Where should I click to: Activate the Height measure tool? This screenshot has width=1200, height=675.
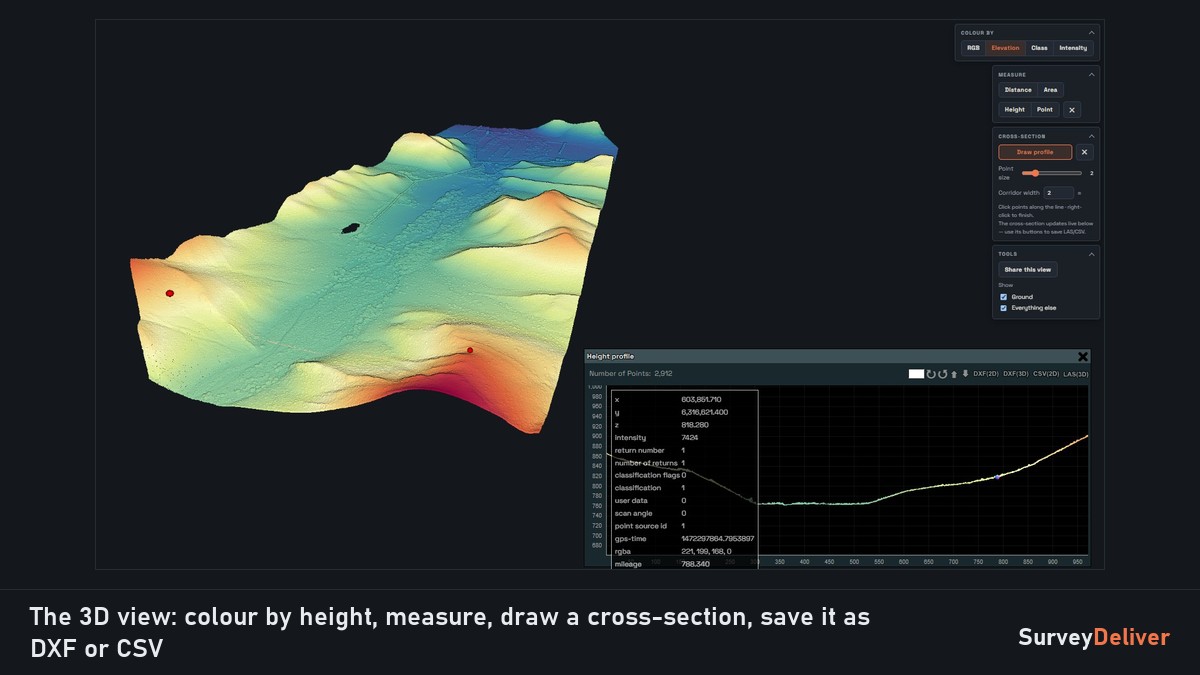(1015, 110)
